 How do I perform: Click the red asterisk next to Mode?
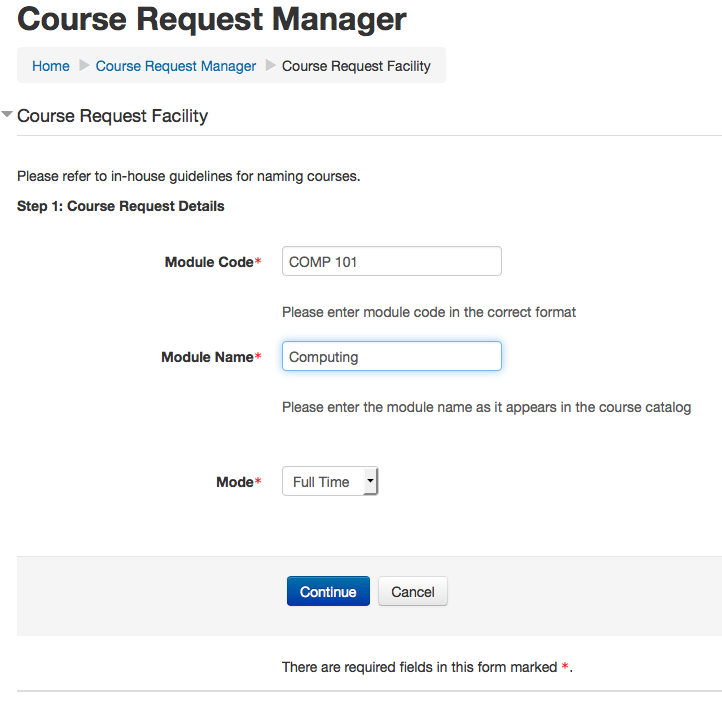[x=258, y=482]
